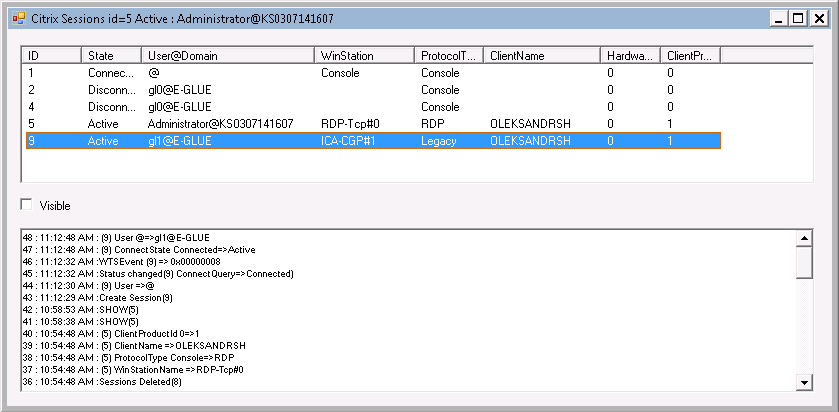Click log line 45 Status changed(9)
The width and height of the screenshot is (839, 412).
pos(158,274)
